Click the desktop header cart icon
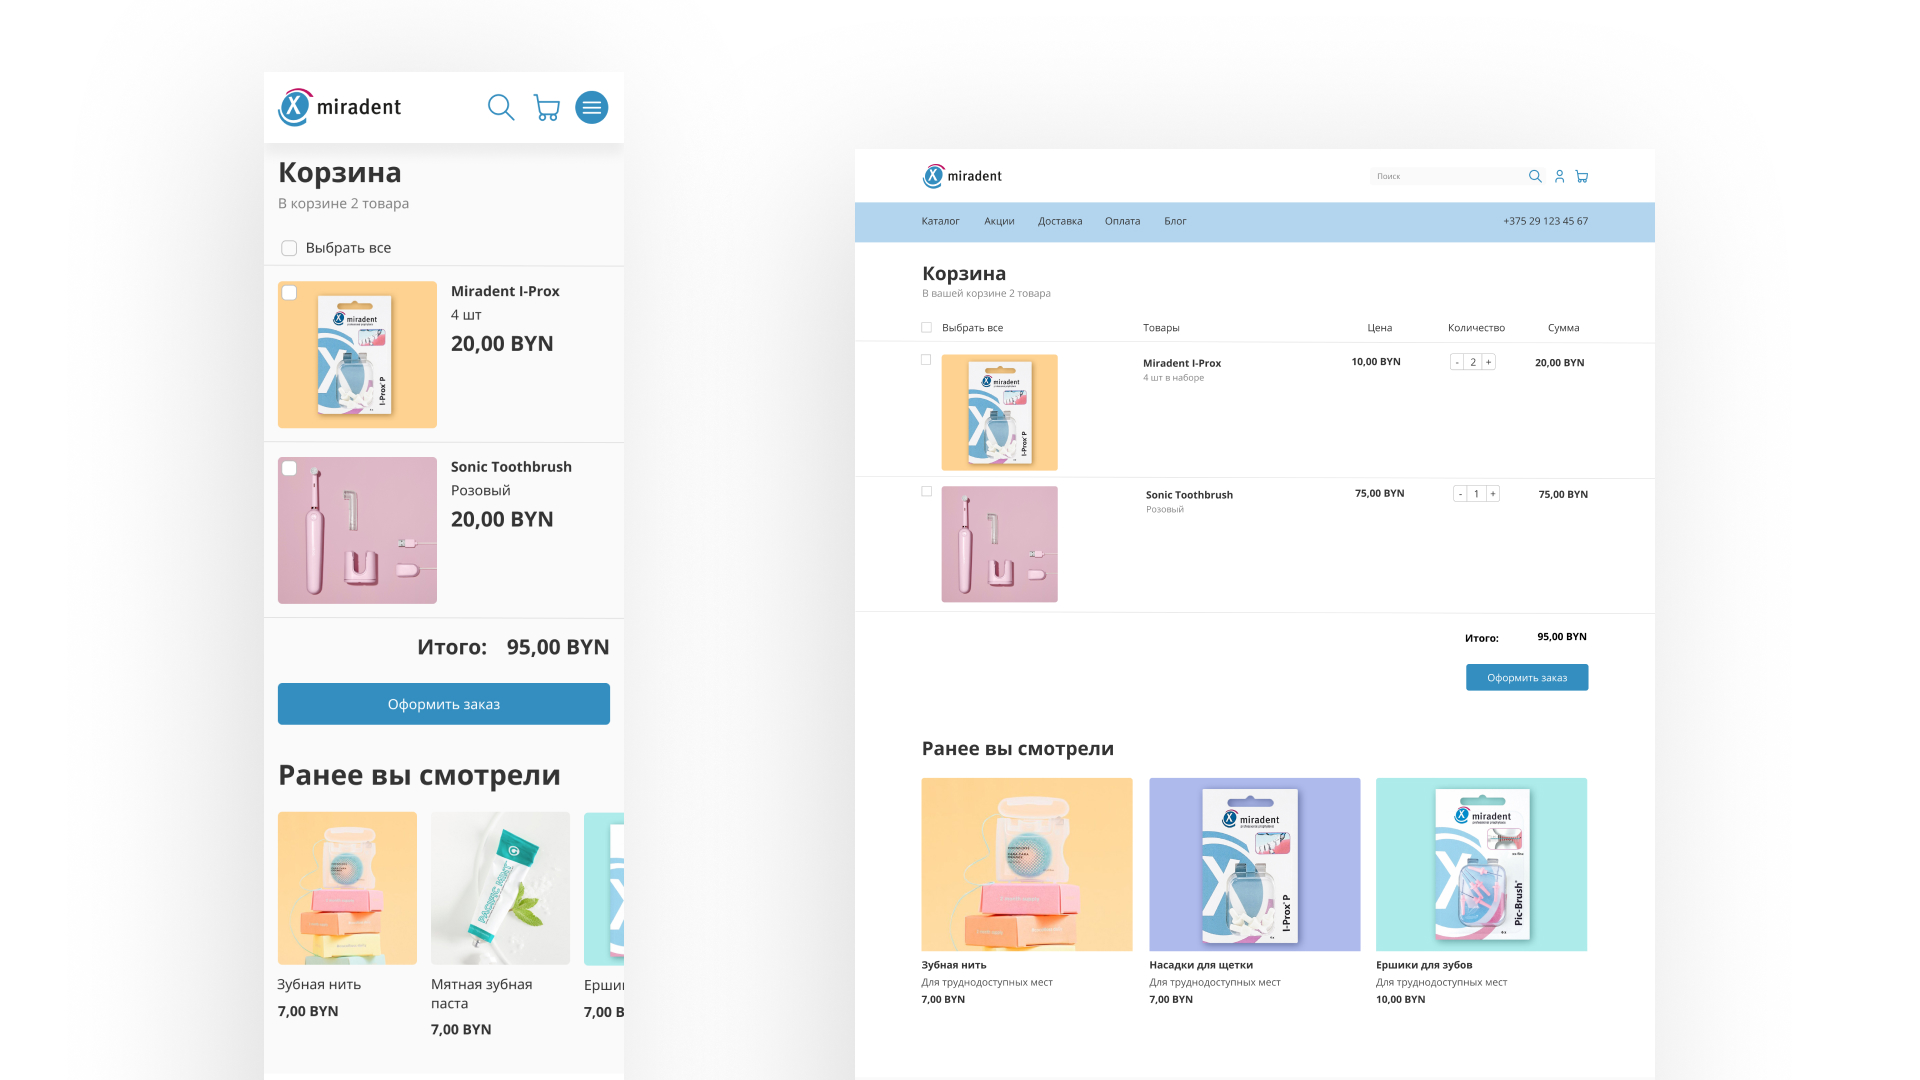 pyautogui.click(x=1582, y=176)
